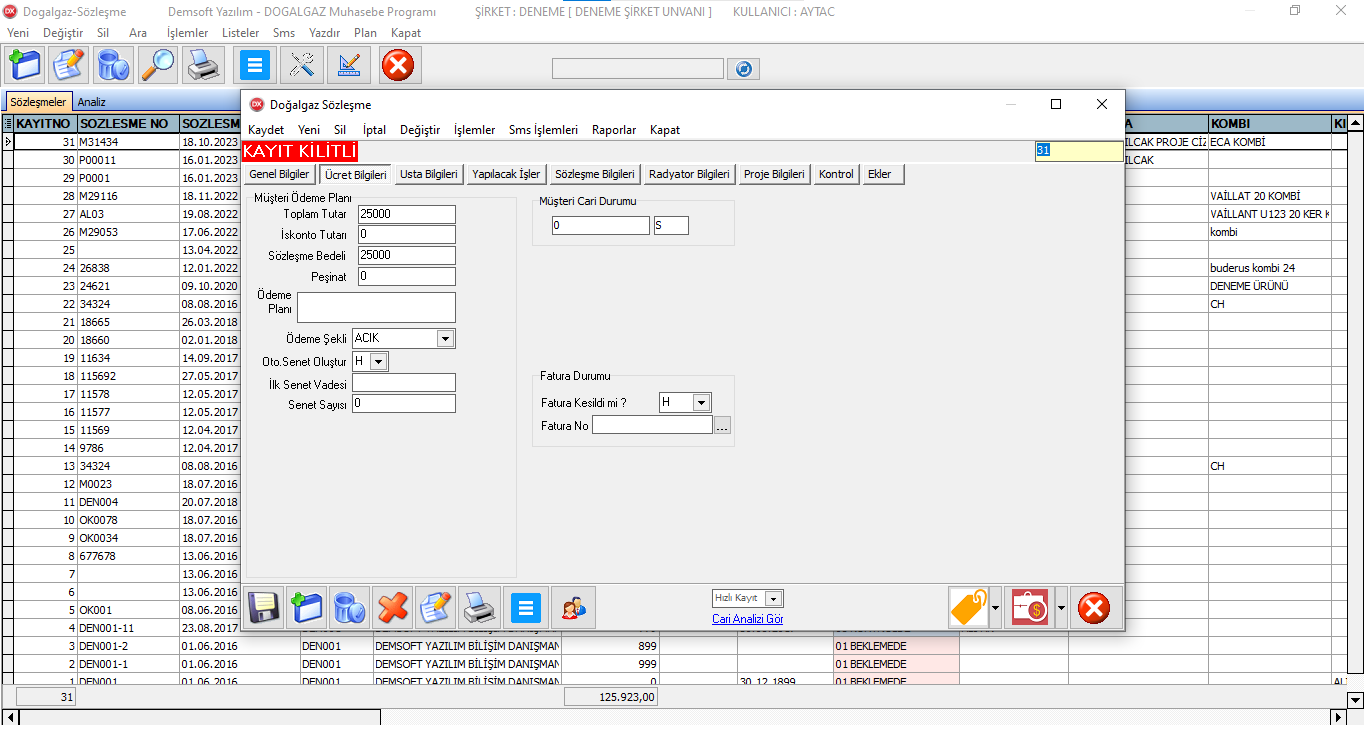Click the printer icon in the dialog bottom toolbar
Viewport: 1366px width, 750px height.
[479, 607]
